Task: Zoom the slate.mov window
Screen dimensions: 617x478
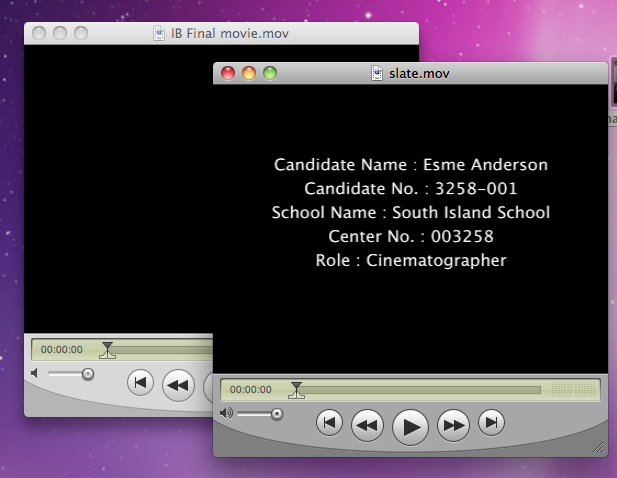Action: click(x=270, y=73)
